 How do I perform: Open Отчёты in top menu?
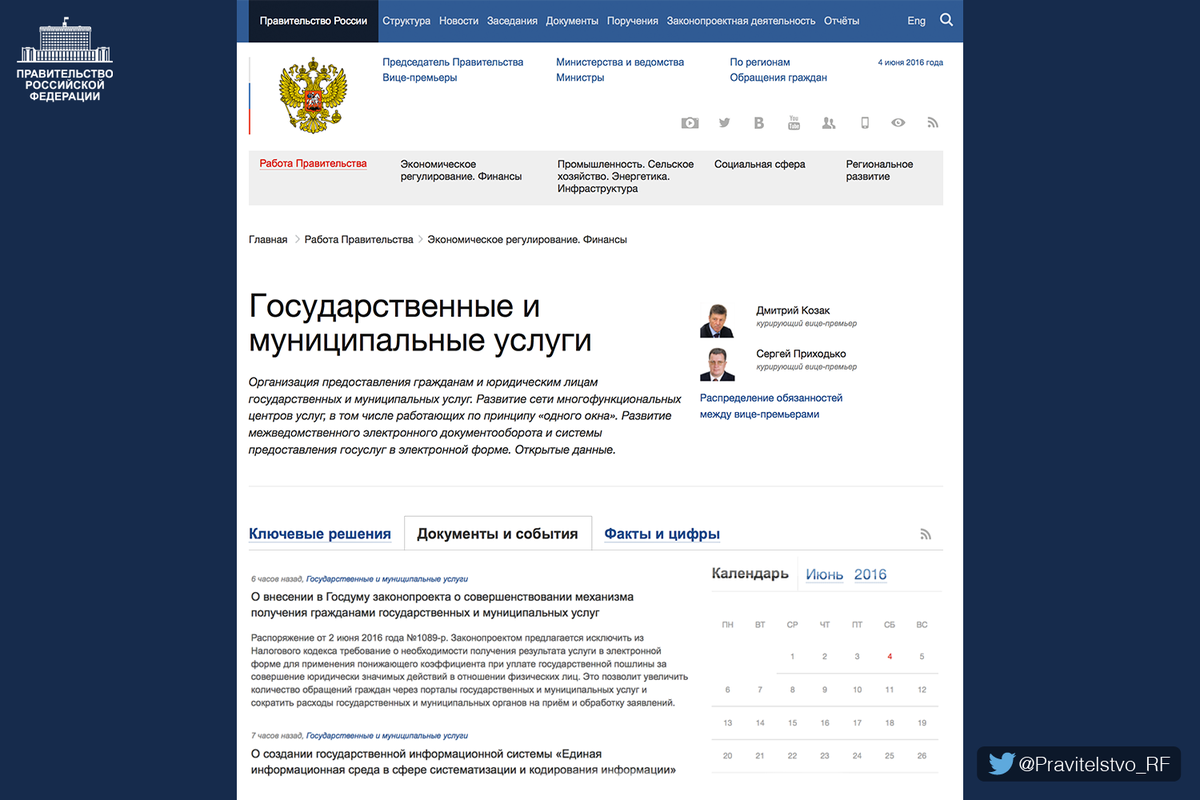[842, 21]
